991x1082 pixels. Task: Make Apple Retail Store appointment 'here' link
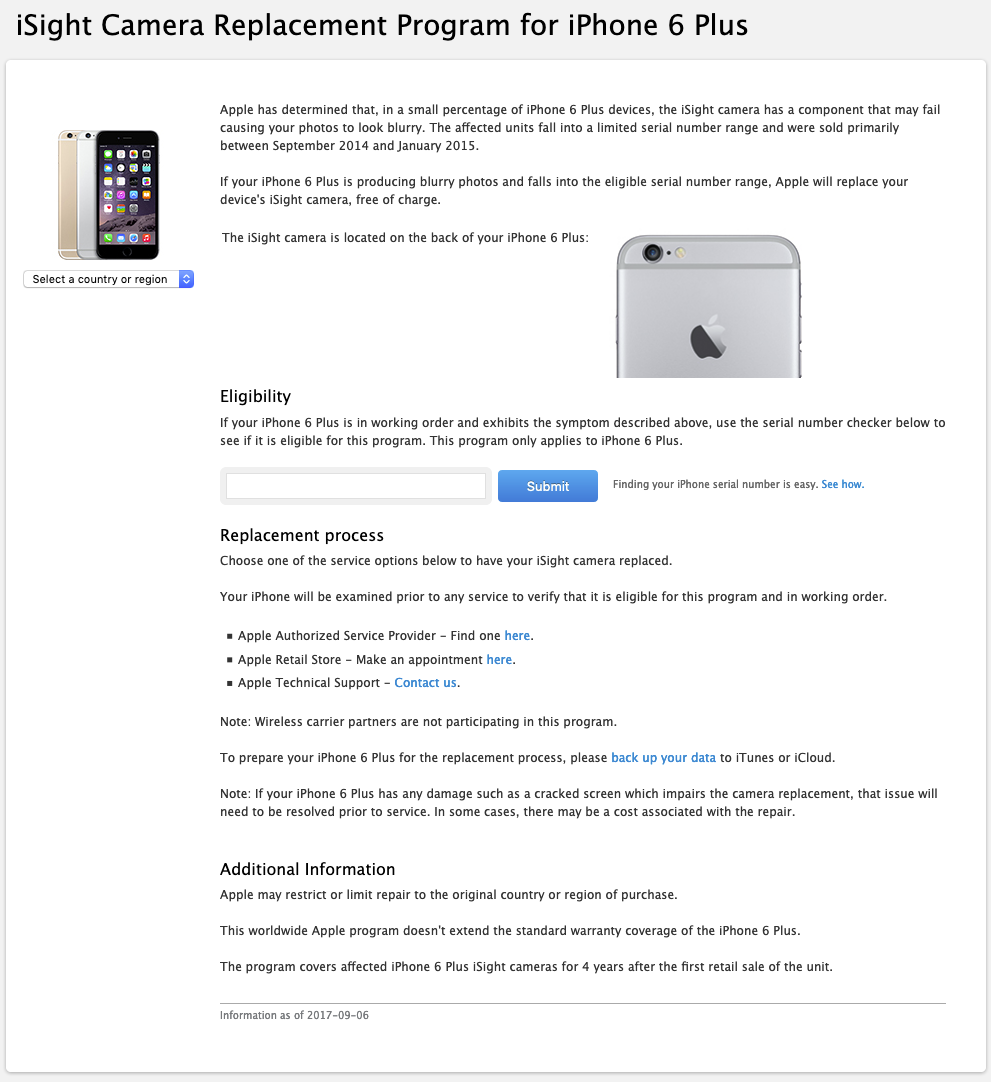click(x=499, y=660)
